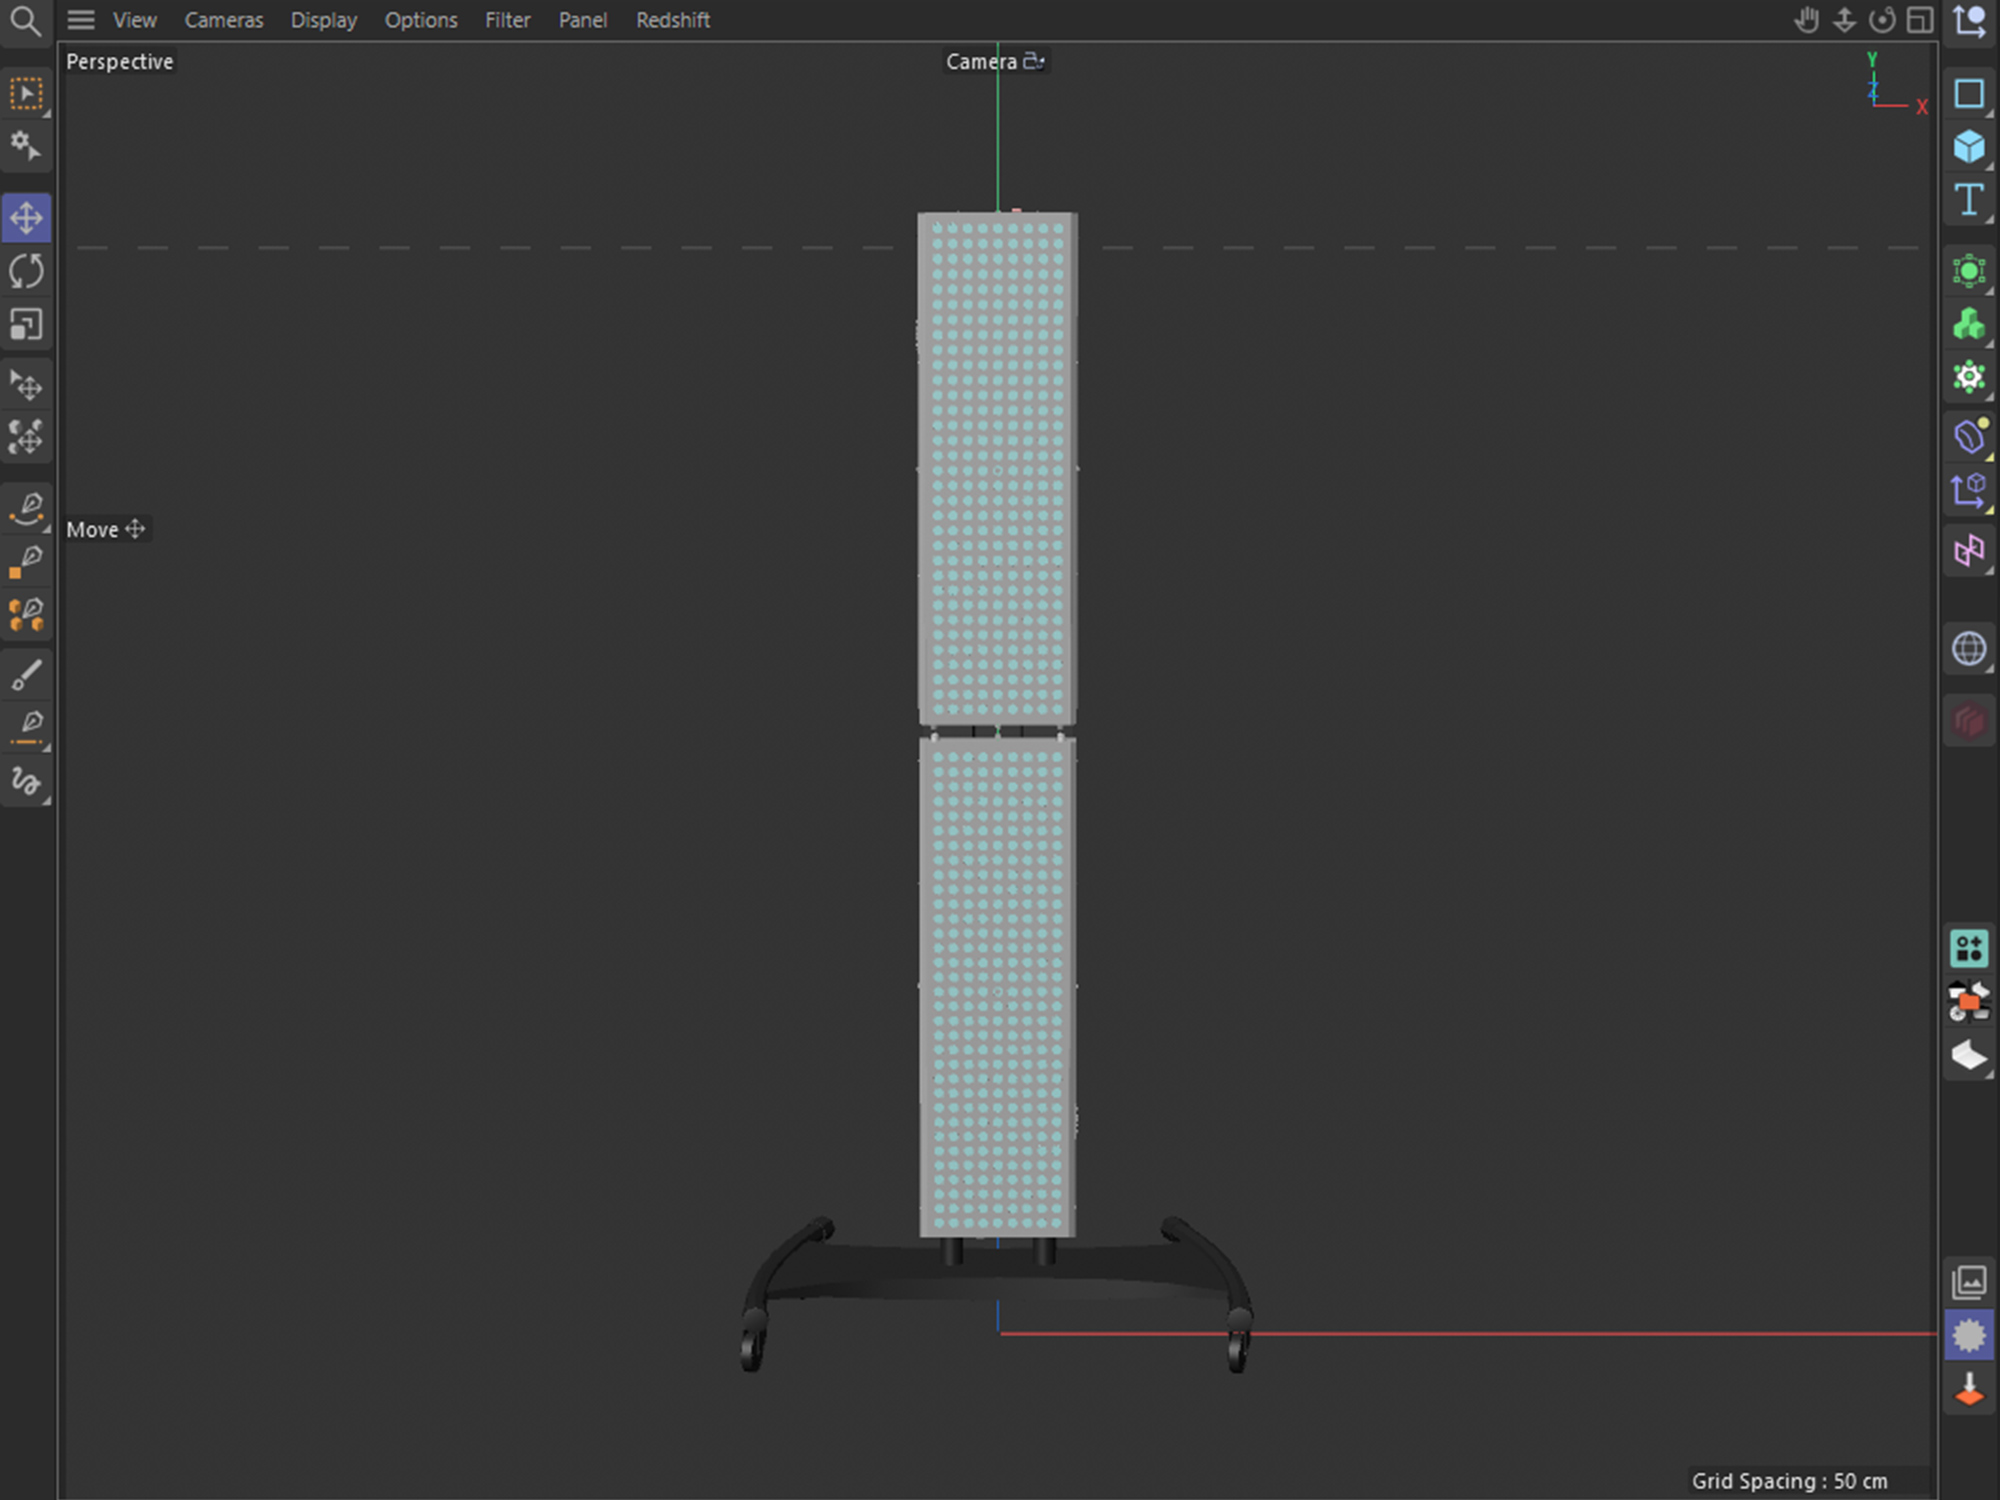Open the pink camera/symmetry icon
This screenshot has width=2000, height=1500.
pyautogui.click(x=1969, y=551)
